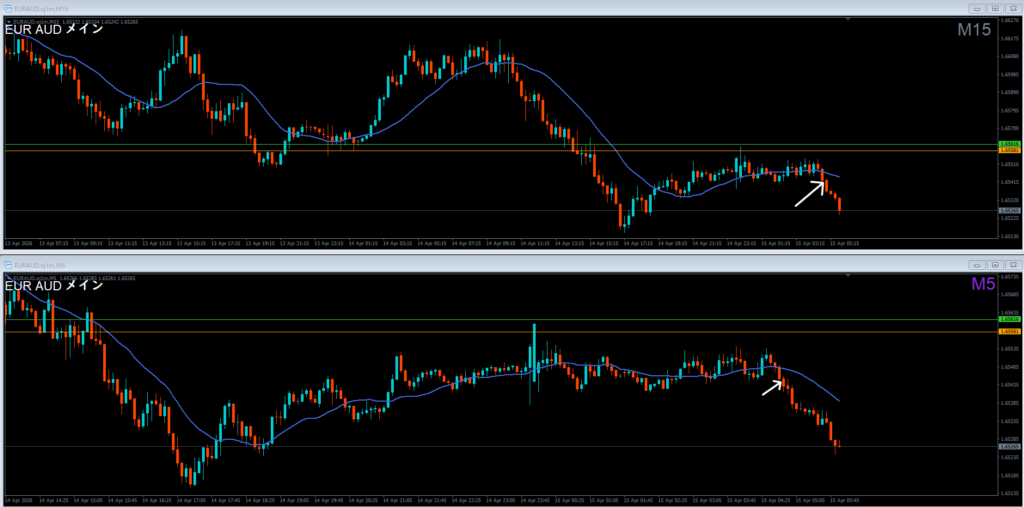
Task: Expand the M5 chart's symbol info arrow
Action: coord(7,278)
